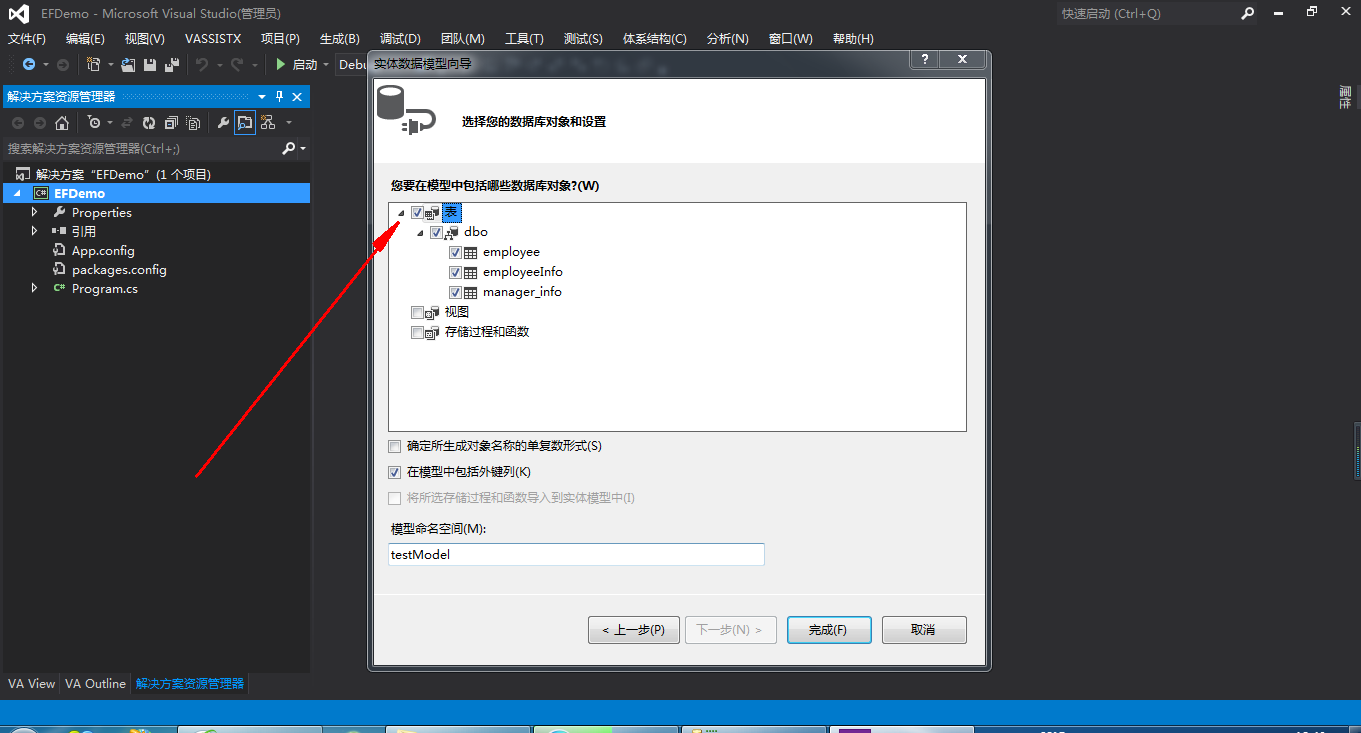
Task: Click the Visual Studio logo icon
Action: click(x=19, y=14)
